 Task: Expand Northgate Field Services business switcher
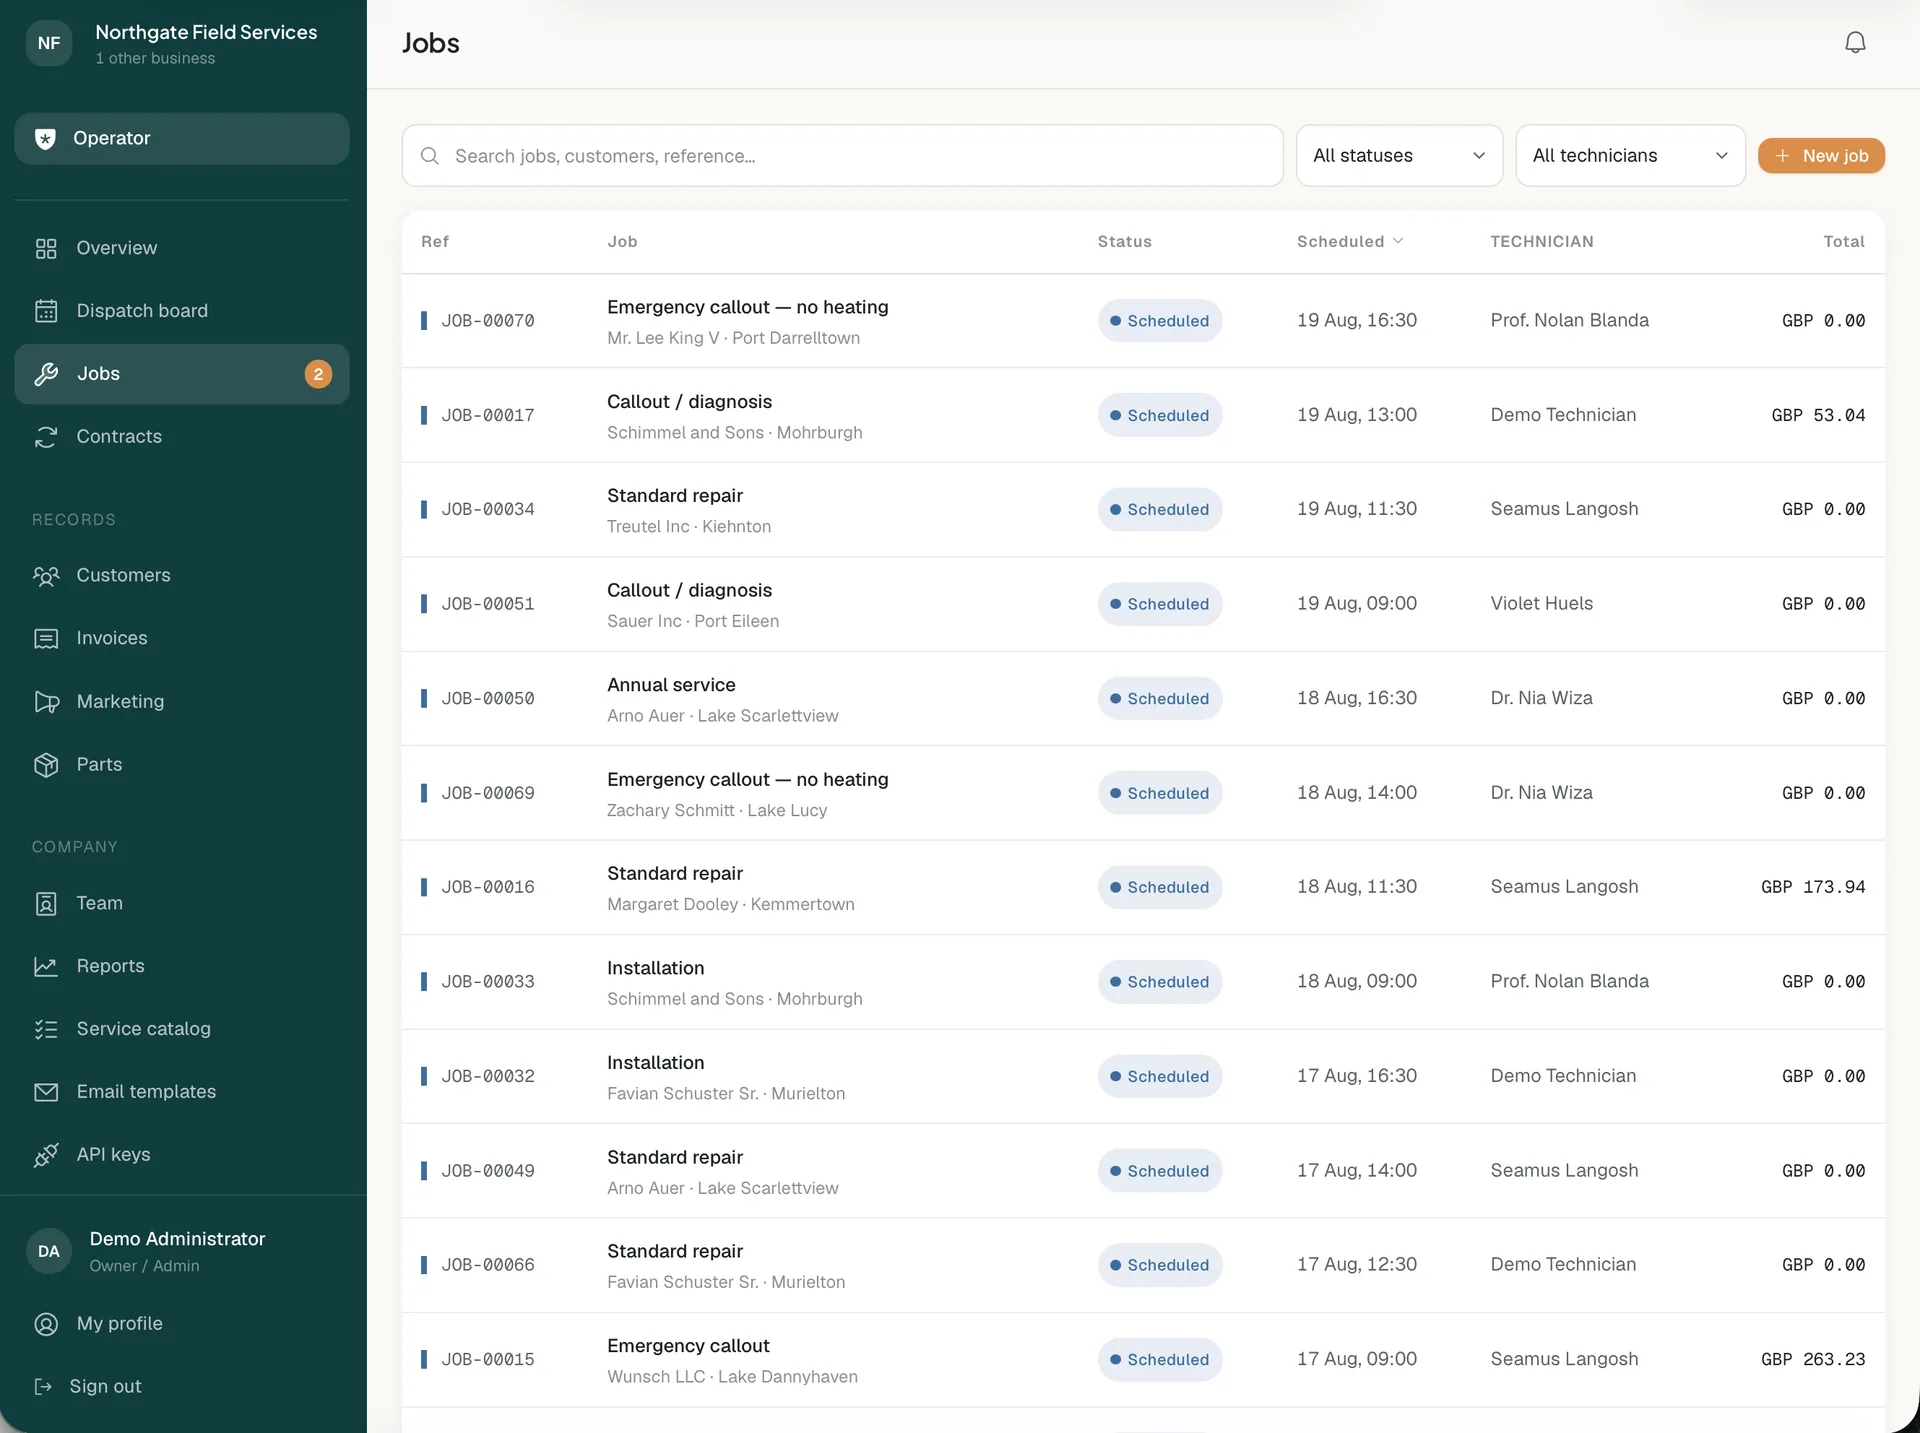coord(182,44)
